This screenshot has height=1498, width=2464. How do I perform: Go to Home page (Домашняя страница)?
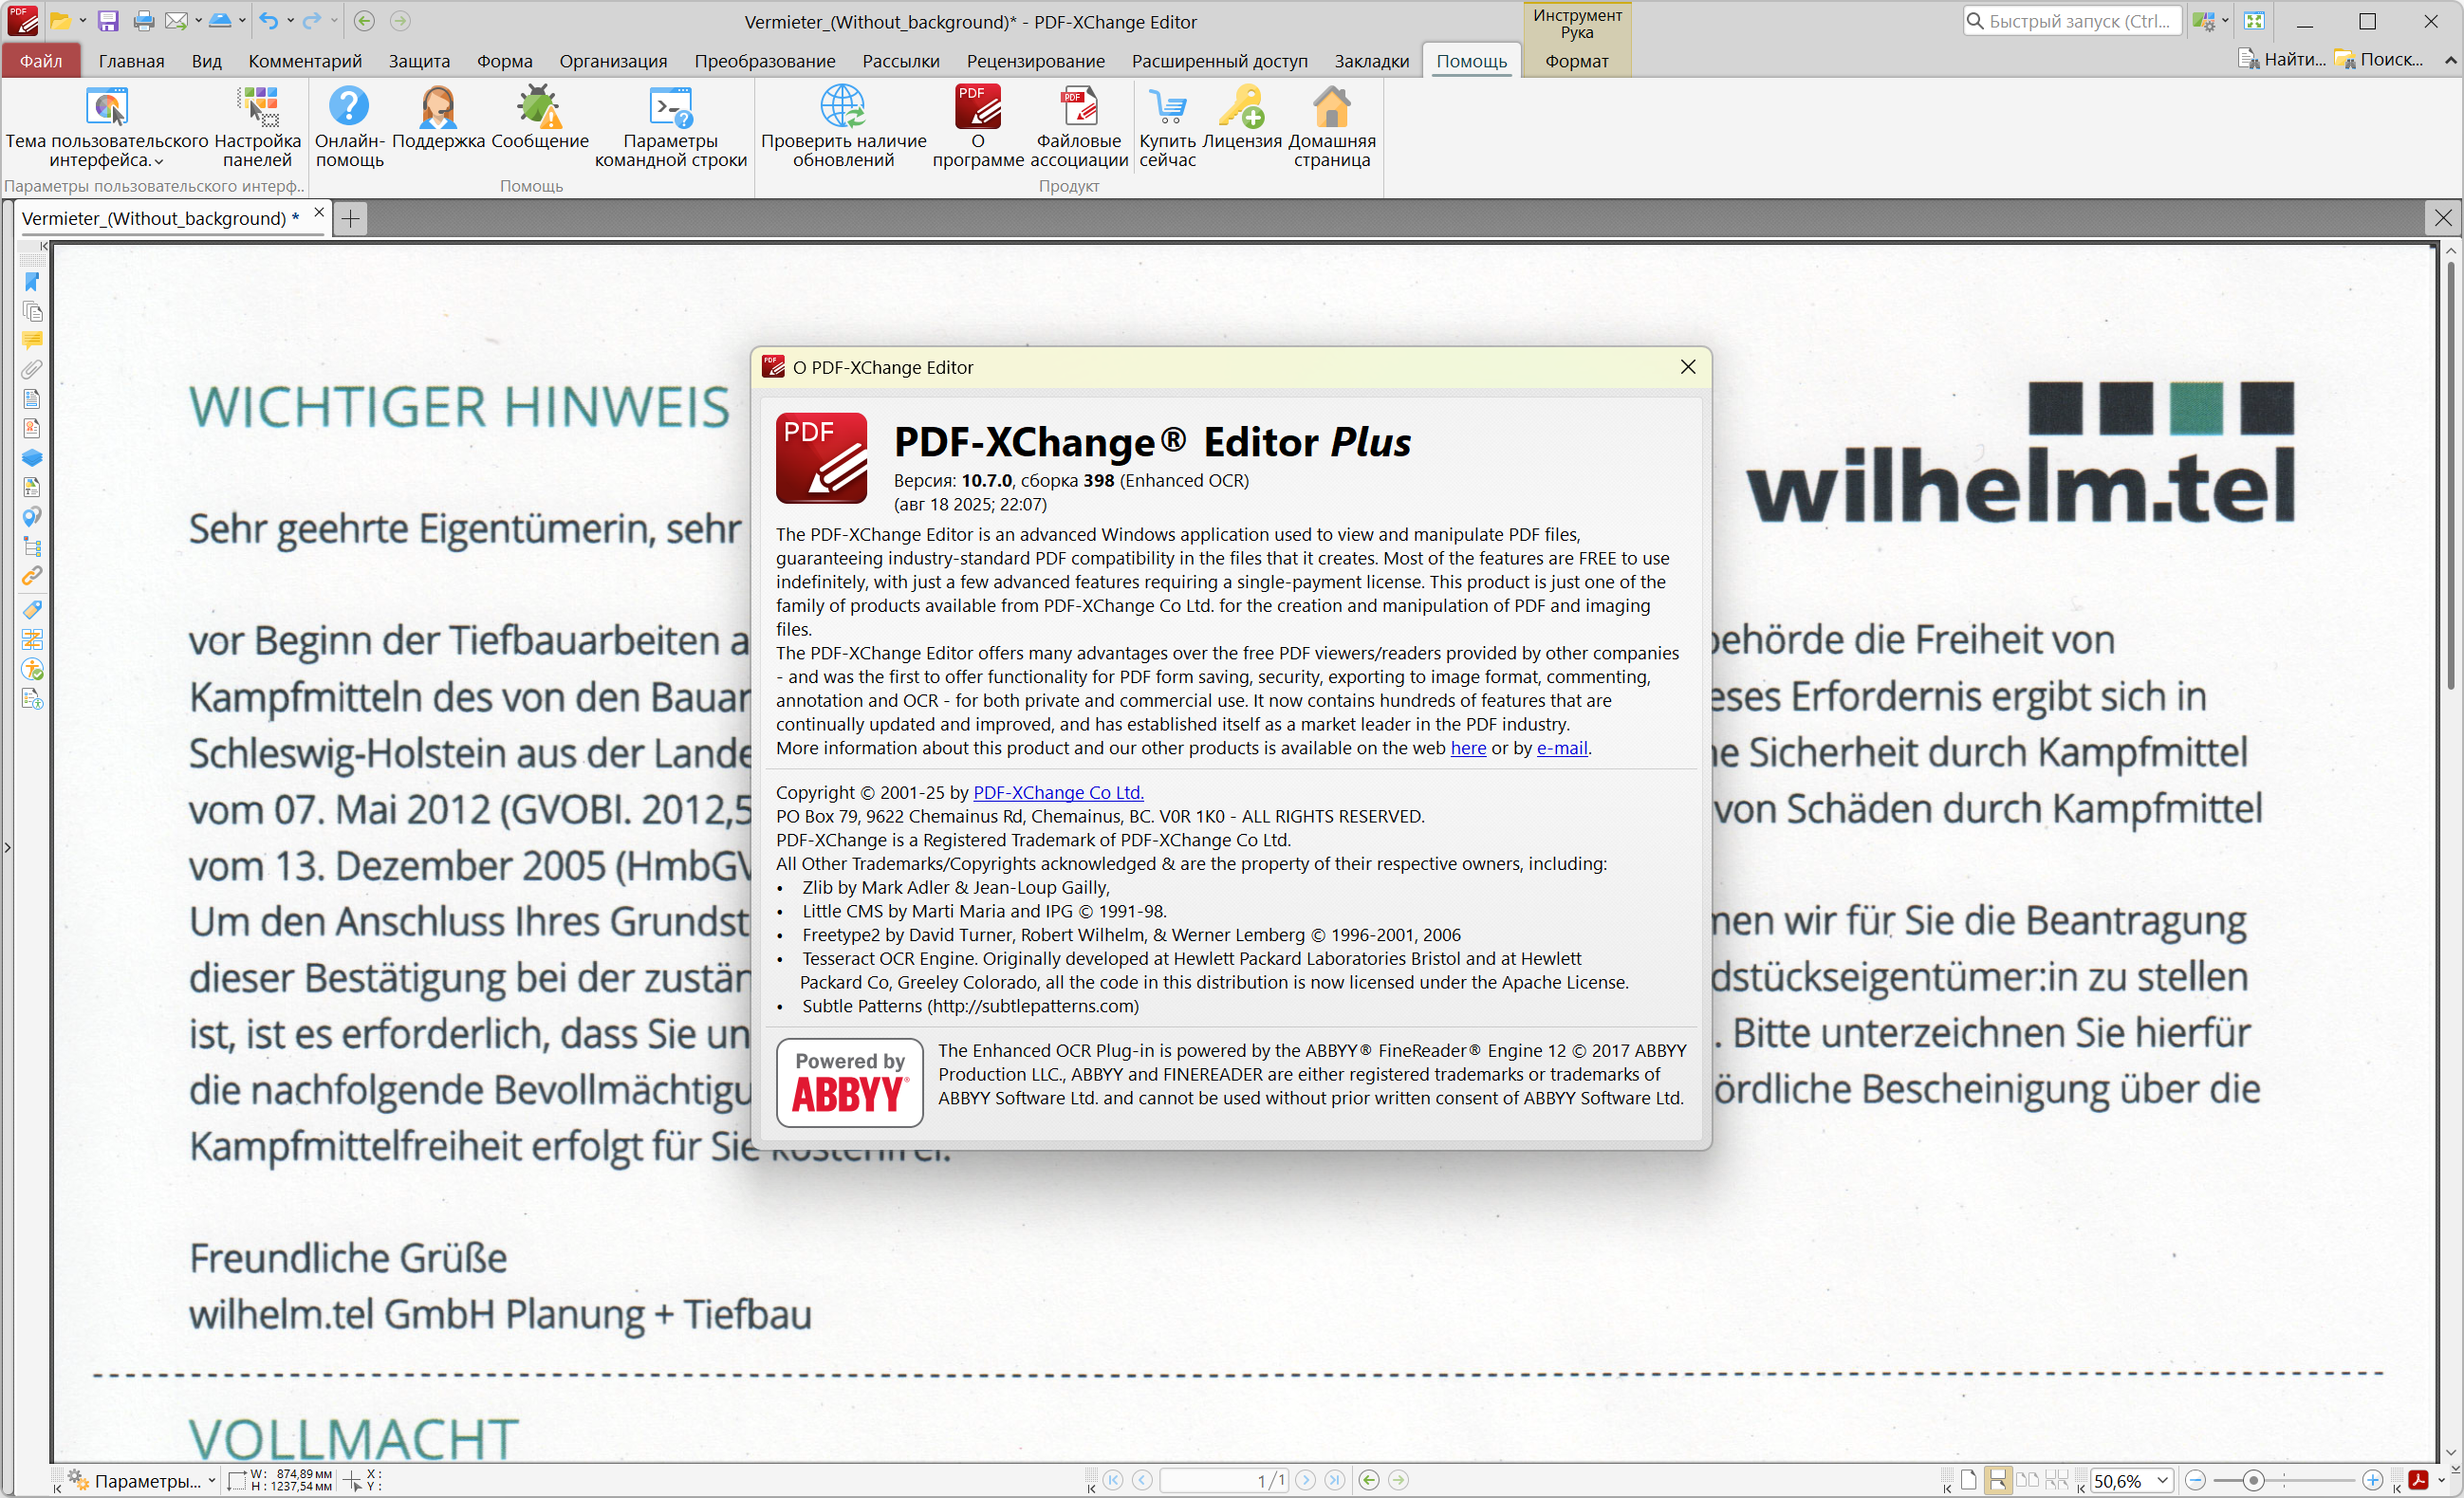point(1331,127)
